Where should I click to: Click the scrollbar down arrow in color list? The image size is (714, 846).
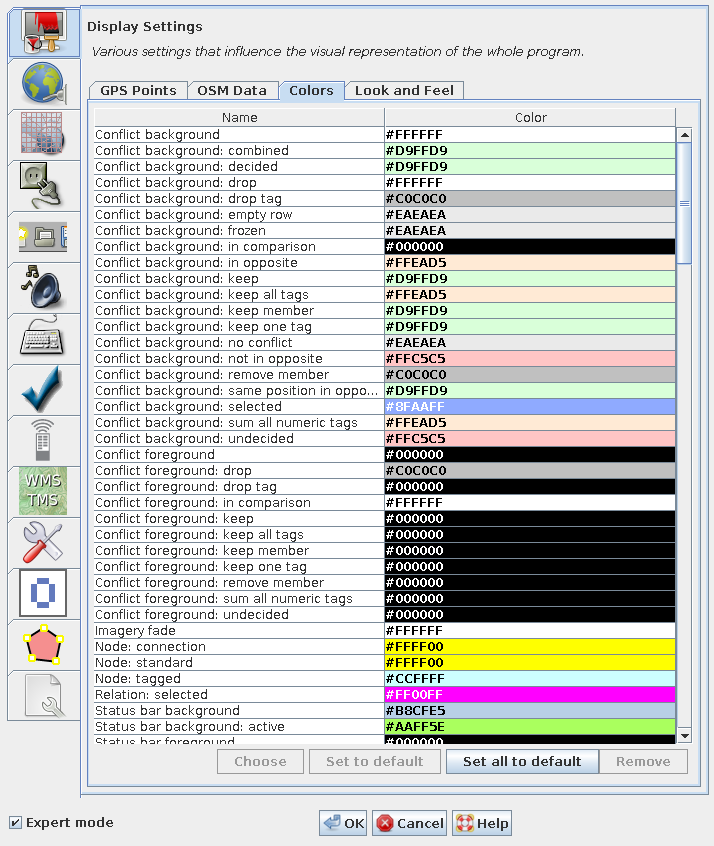point(684,735)
